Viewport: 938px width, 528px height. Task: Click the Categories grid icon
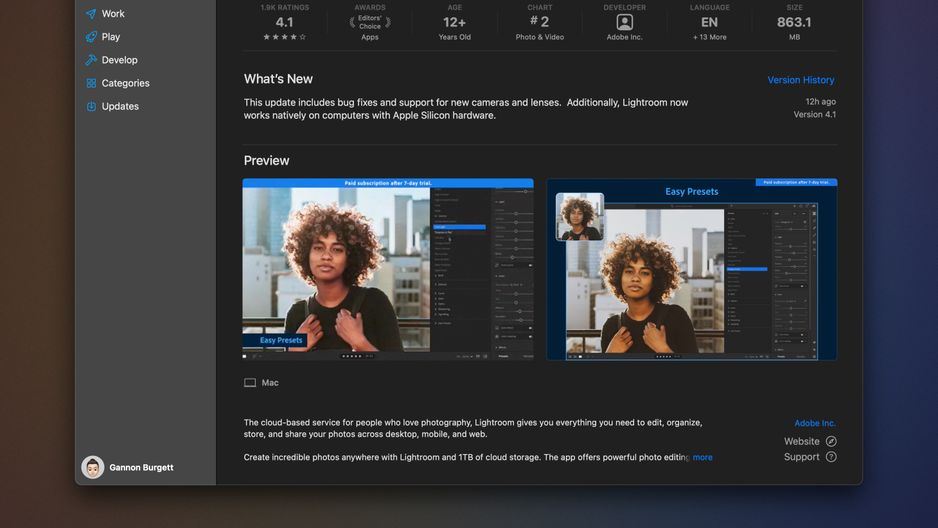coord(91,83)
